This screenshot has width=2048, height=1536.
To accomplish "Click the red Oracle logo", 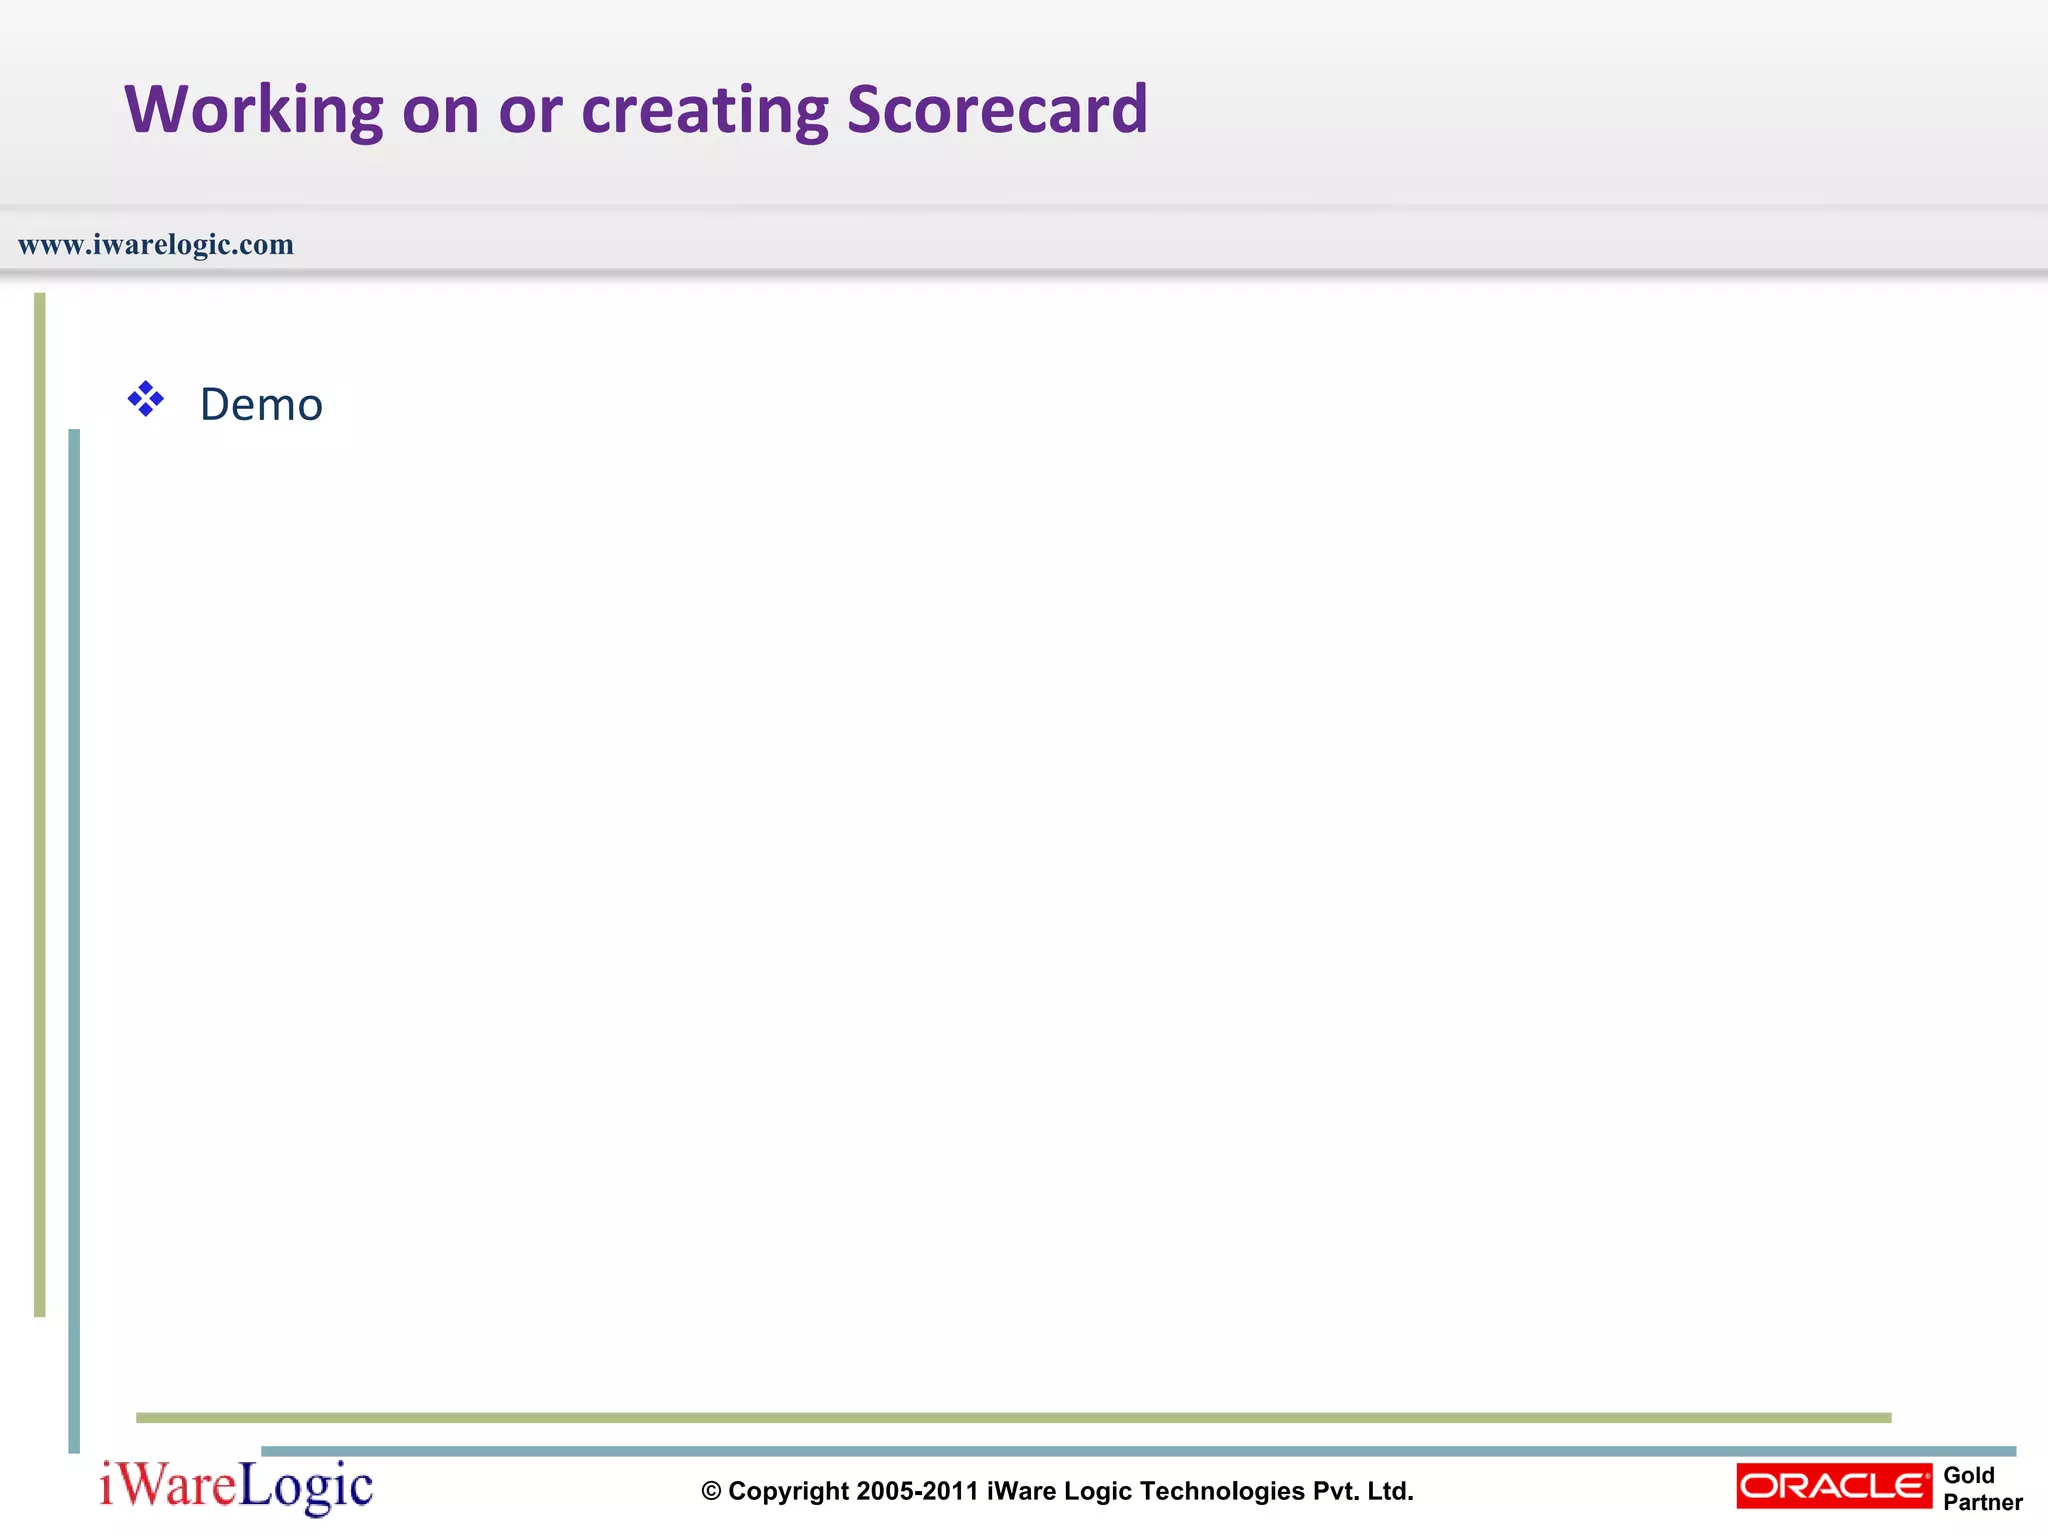I will [x=1833, y=1486].
